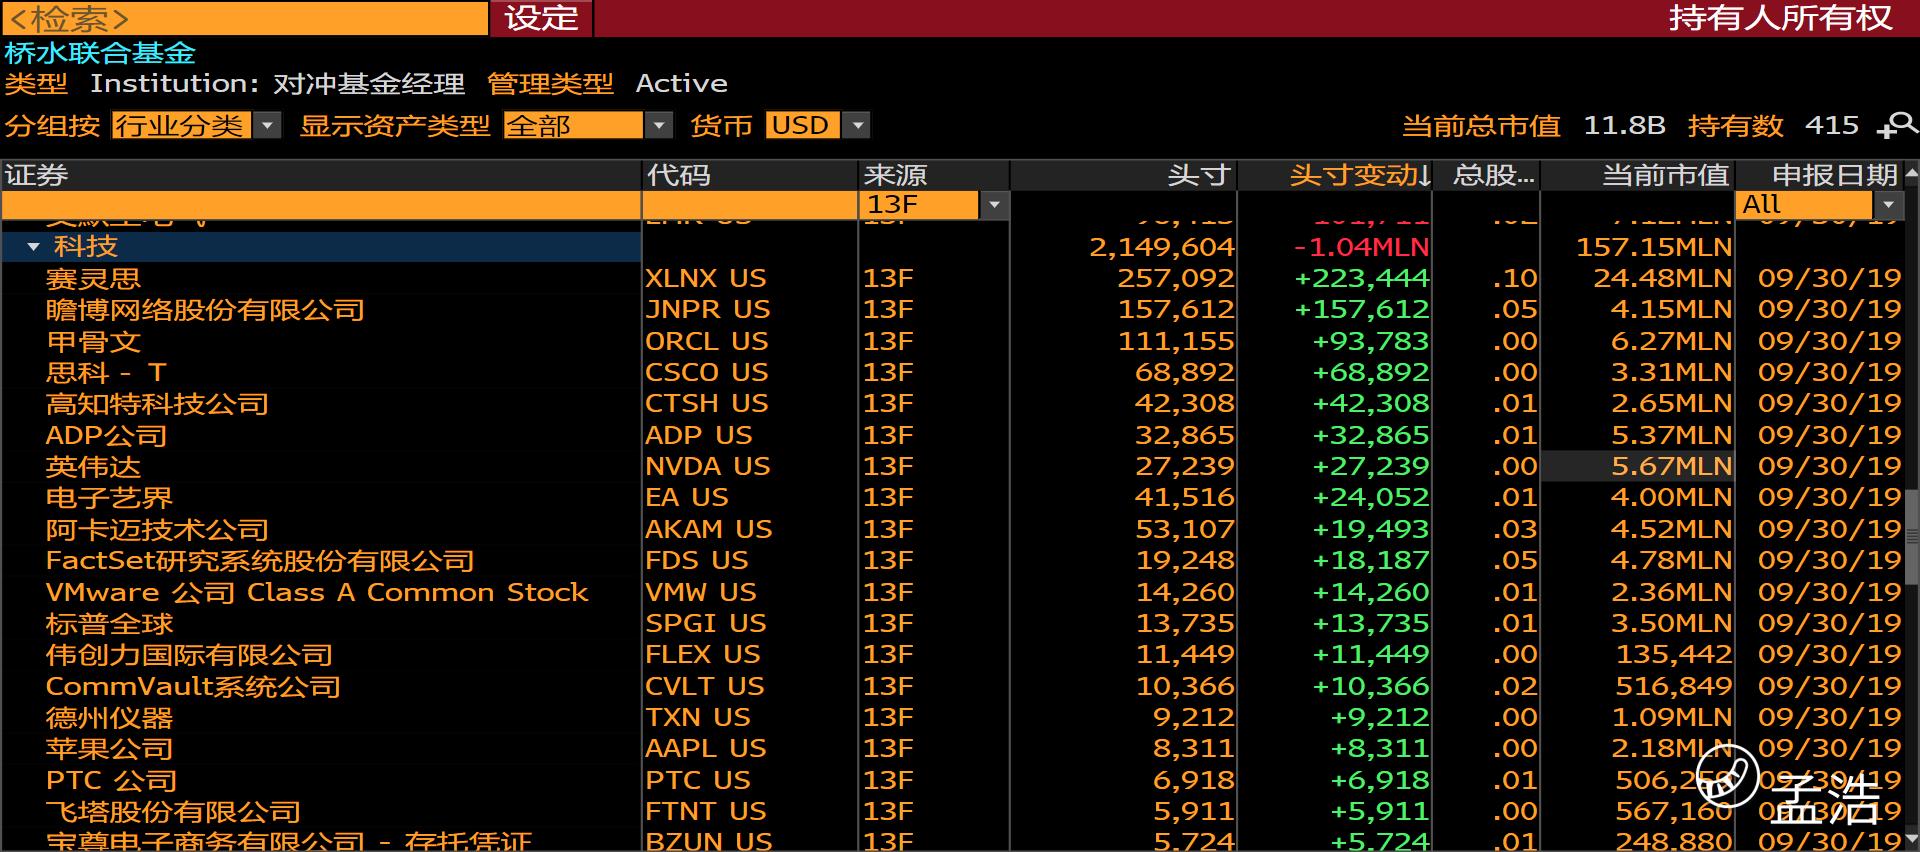Click the scrollbar up arrow
The height and width of the screenshot is (852, 1920).
click(1911, 174)
